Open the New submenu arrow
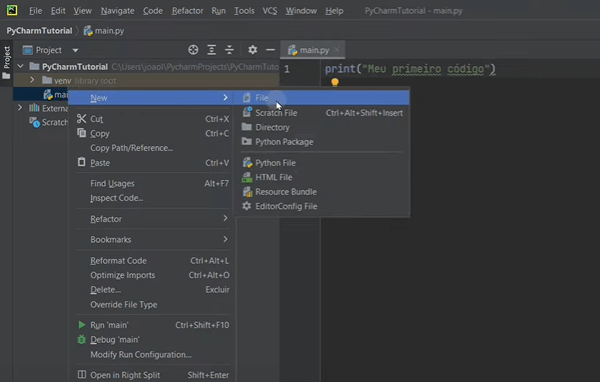 (225, 98)
